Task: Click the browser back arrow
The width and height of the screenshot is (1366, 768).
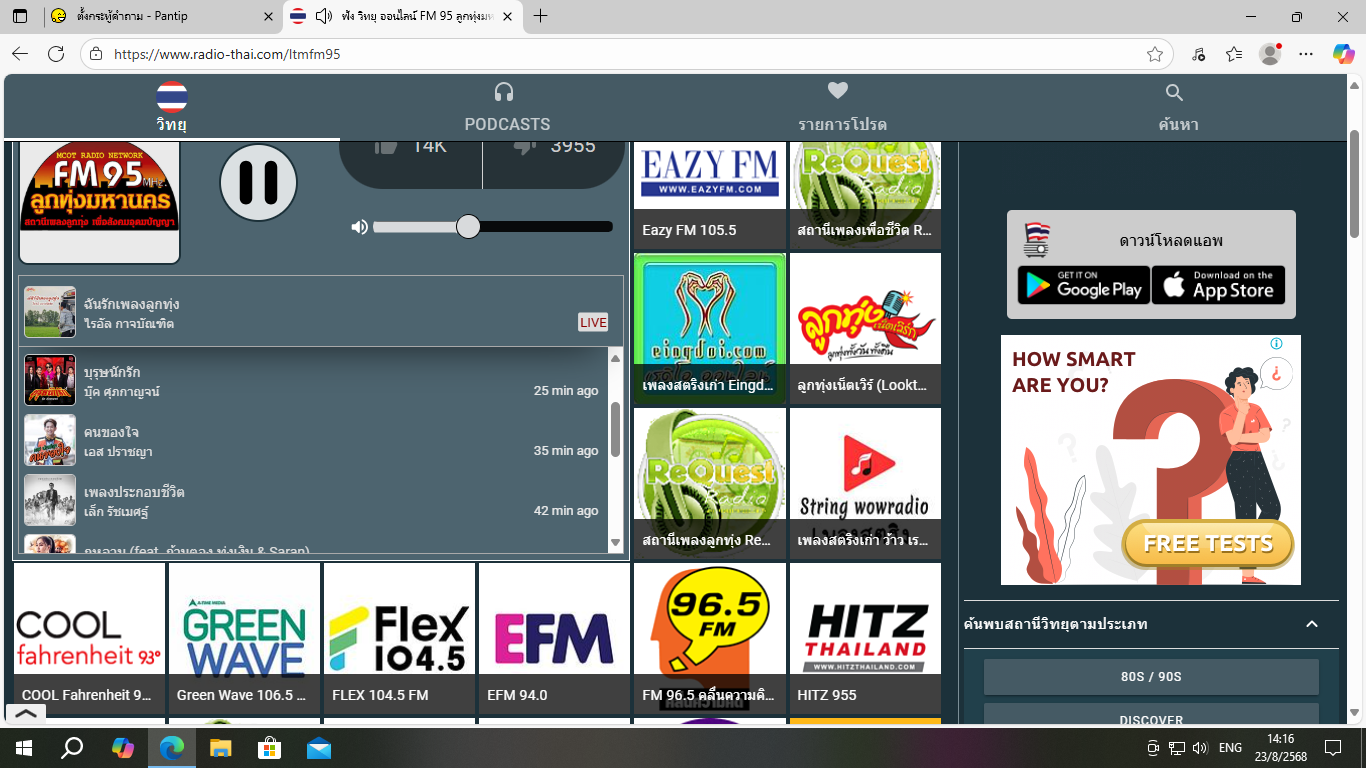Action: 20,54
